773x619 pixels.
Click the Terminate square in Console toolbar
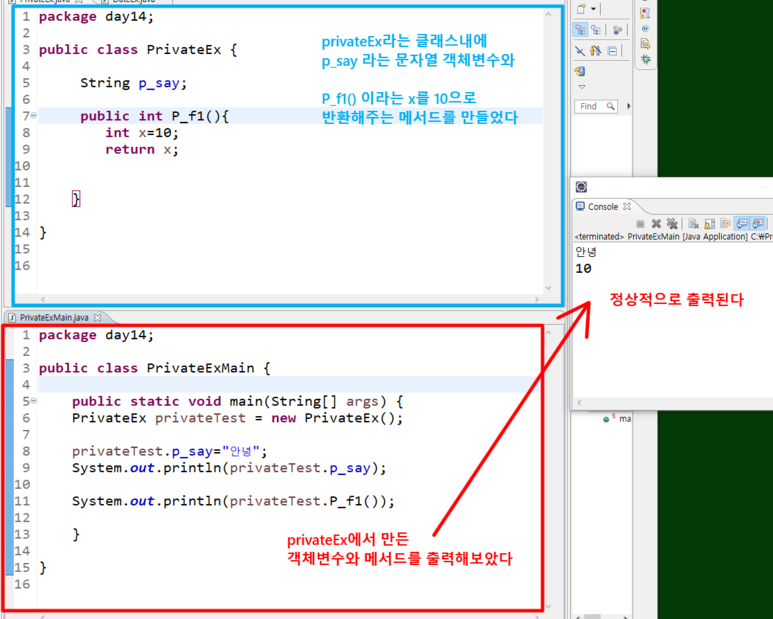[640, 224]
